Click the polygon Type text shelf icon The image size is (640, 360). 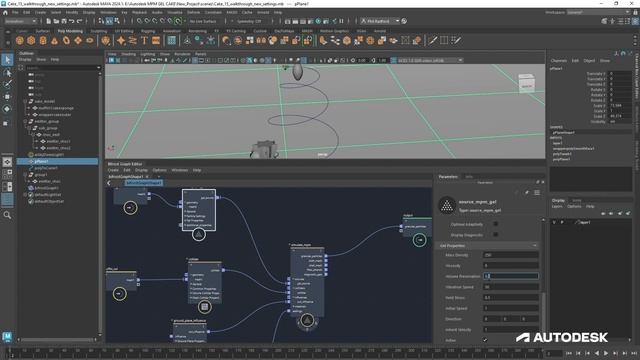coord(144,40)
